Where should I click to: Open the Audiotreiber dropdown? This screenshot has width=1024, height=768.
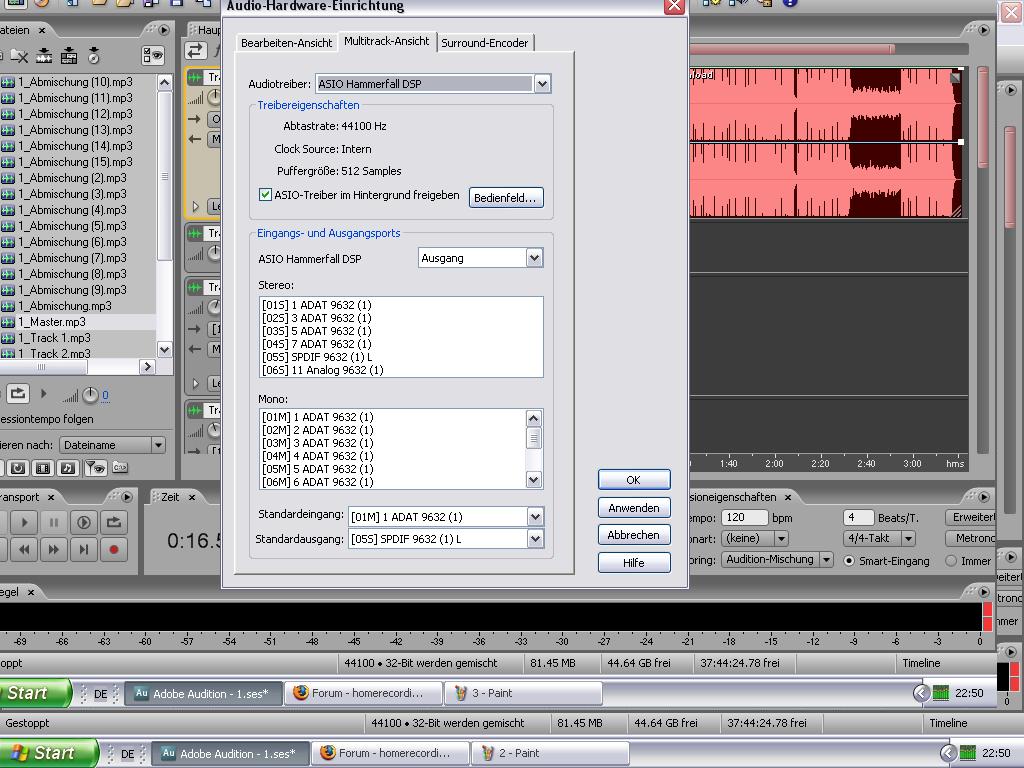coord(542,84)
